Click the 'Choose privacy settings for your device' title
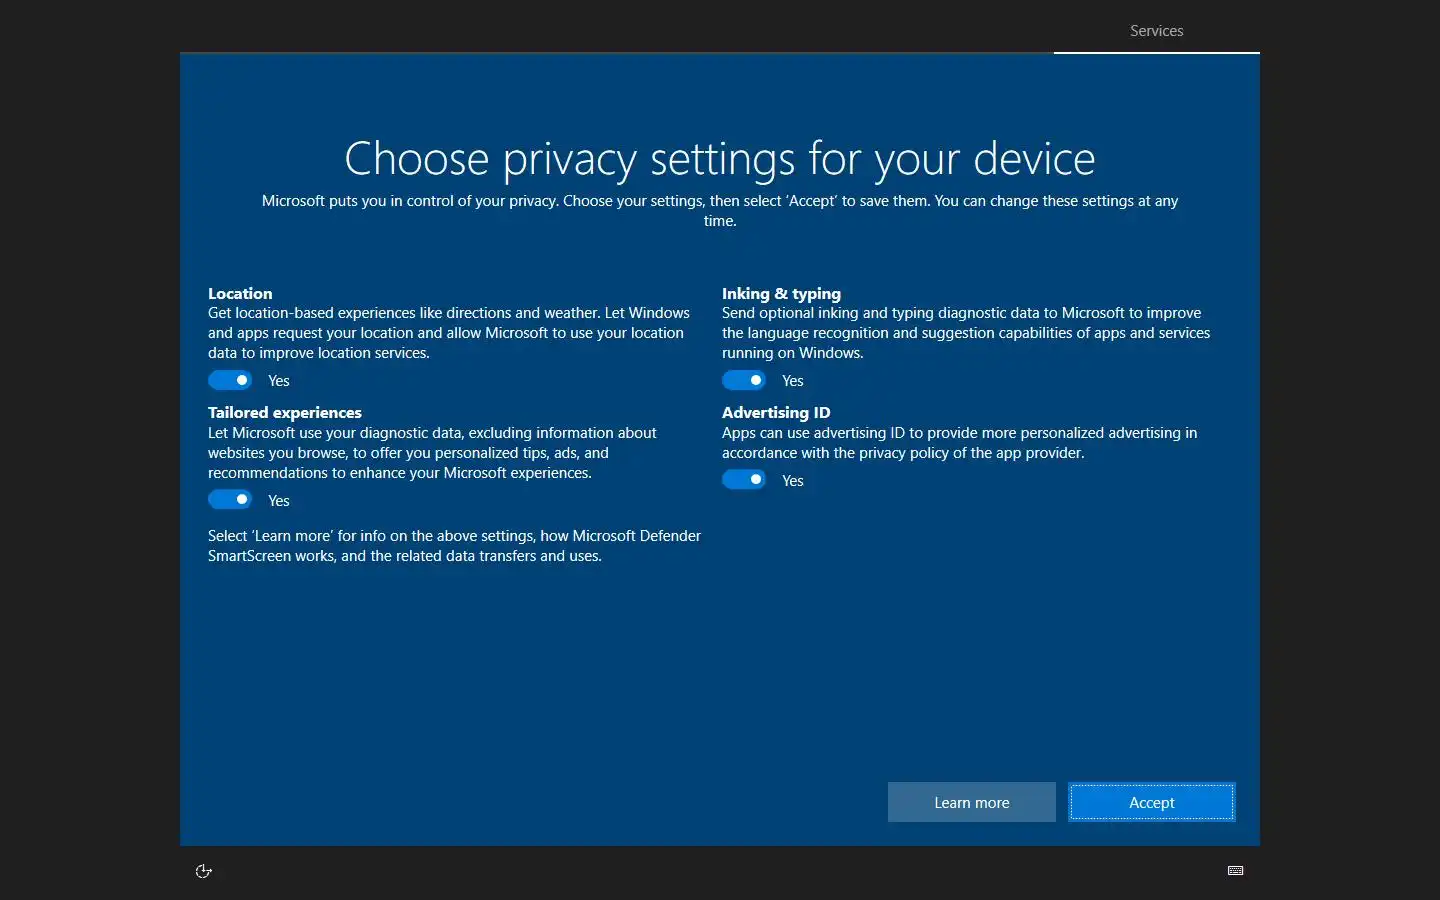1440x900 pixels. point(720,158)
